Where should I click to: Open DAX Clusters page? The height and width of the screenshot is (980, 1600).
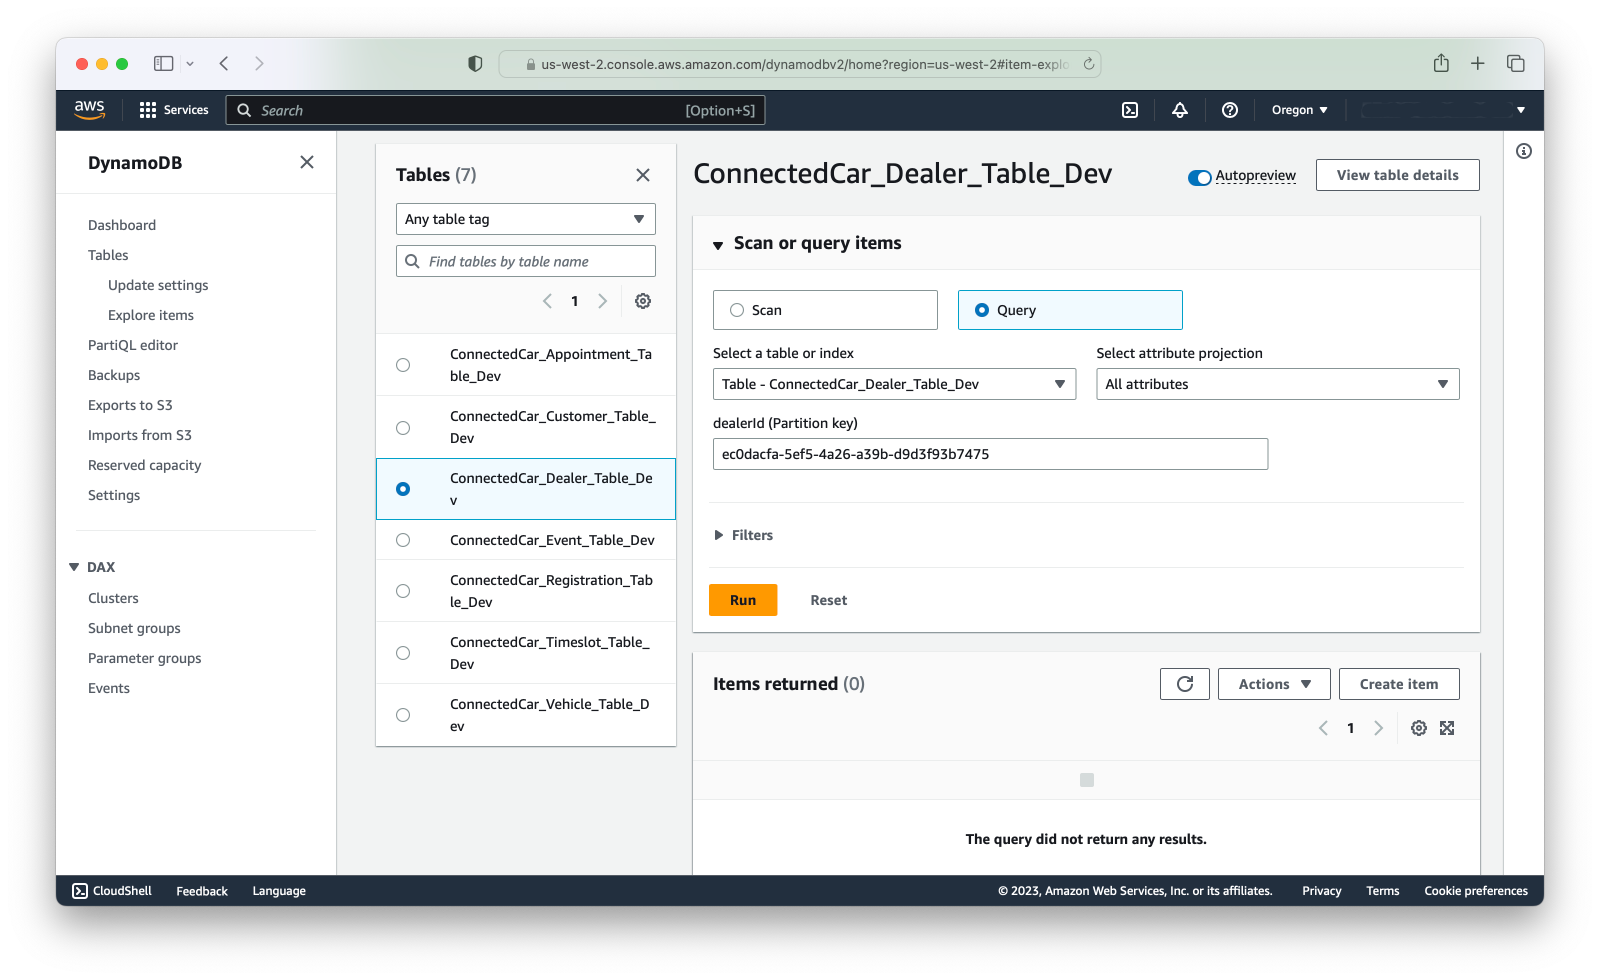tap(113, 598)
